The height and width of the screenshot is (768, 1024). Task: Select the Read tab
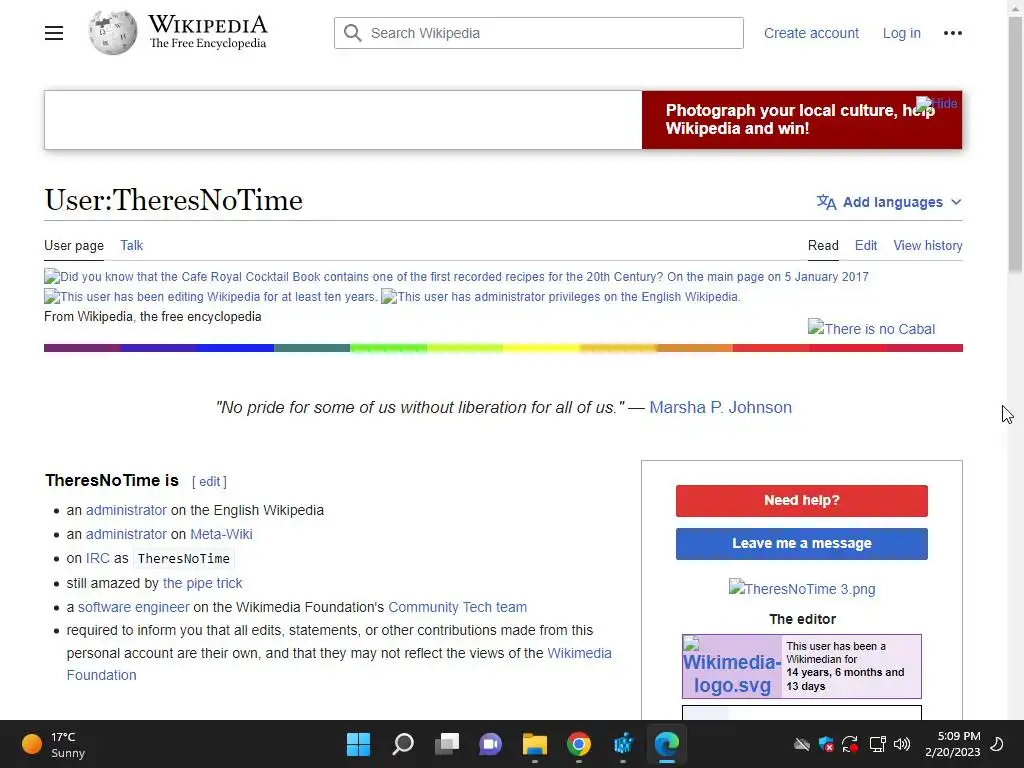click(823, 246)
